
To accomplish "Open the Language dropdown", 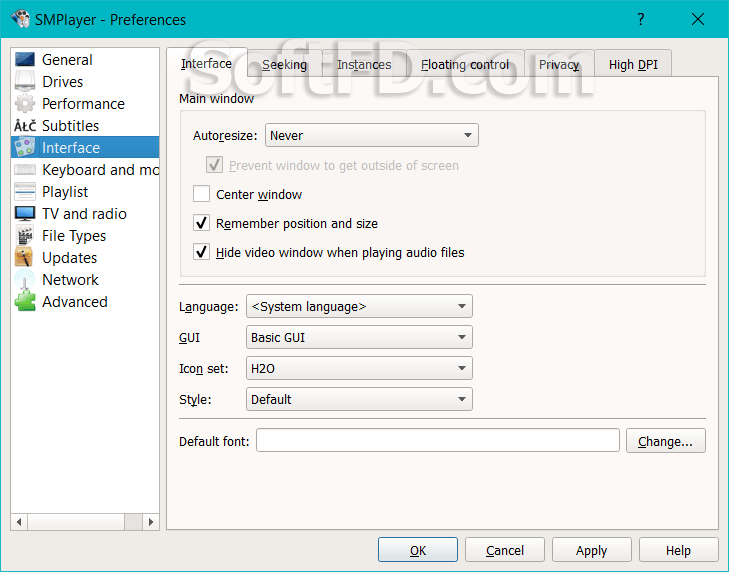I will pyautogui.click(x=359, y=306).
